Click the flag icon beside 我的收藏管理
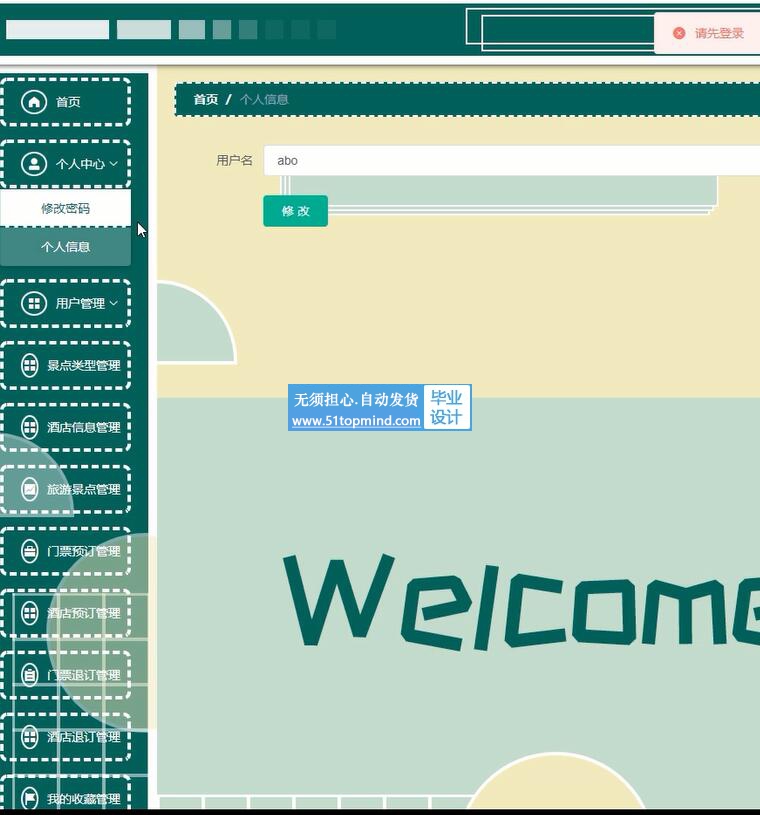The image size is (760, 815). point(30,798)
